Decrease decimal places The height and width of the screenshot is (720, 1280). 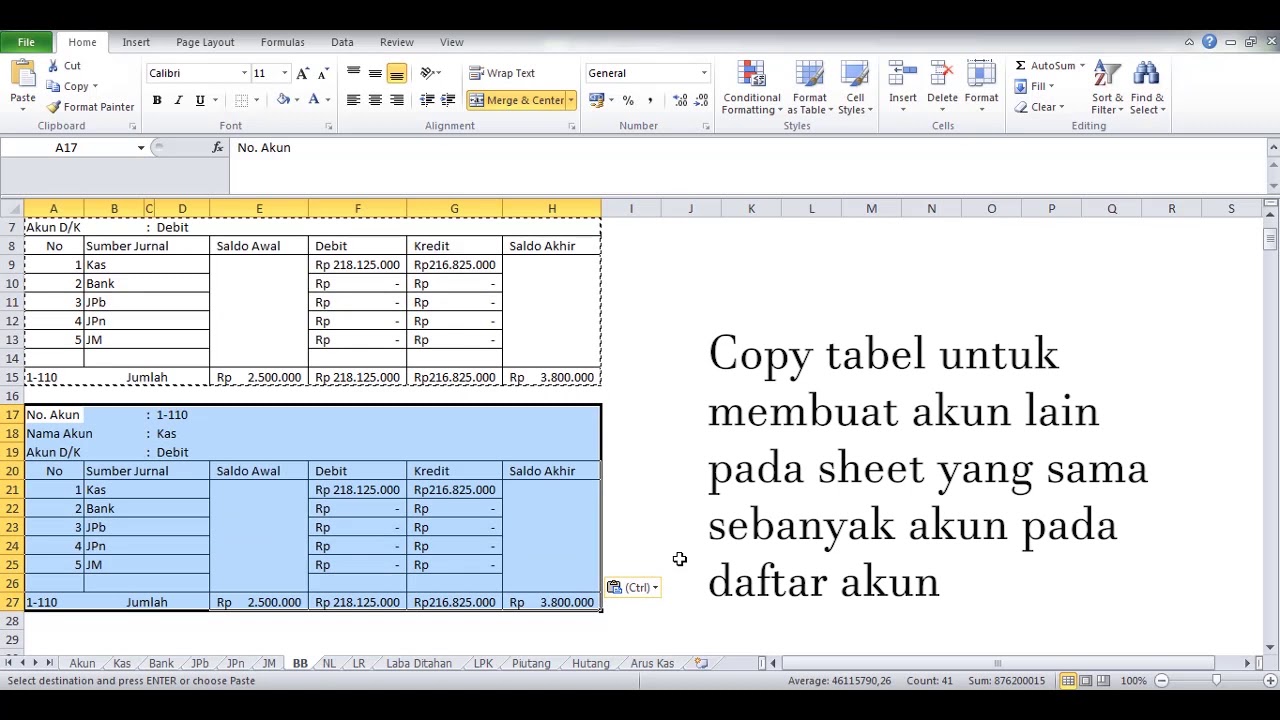click(x=701, y=100)
